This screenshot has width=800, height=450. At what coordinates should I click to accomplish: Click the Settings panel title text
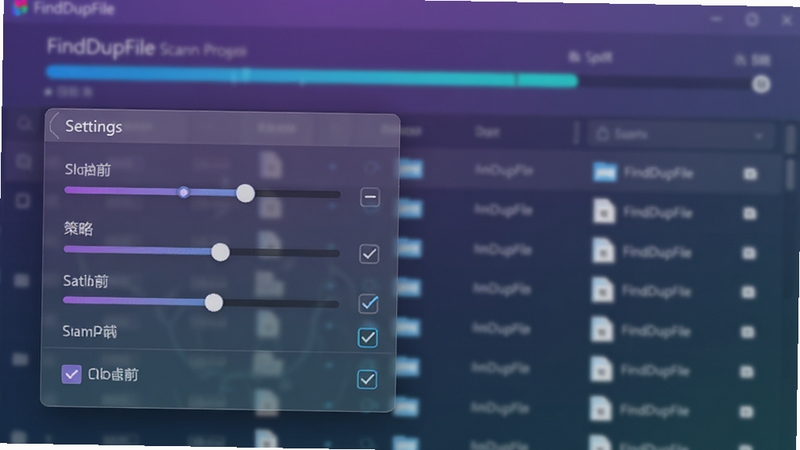tap(93, 126)
